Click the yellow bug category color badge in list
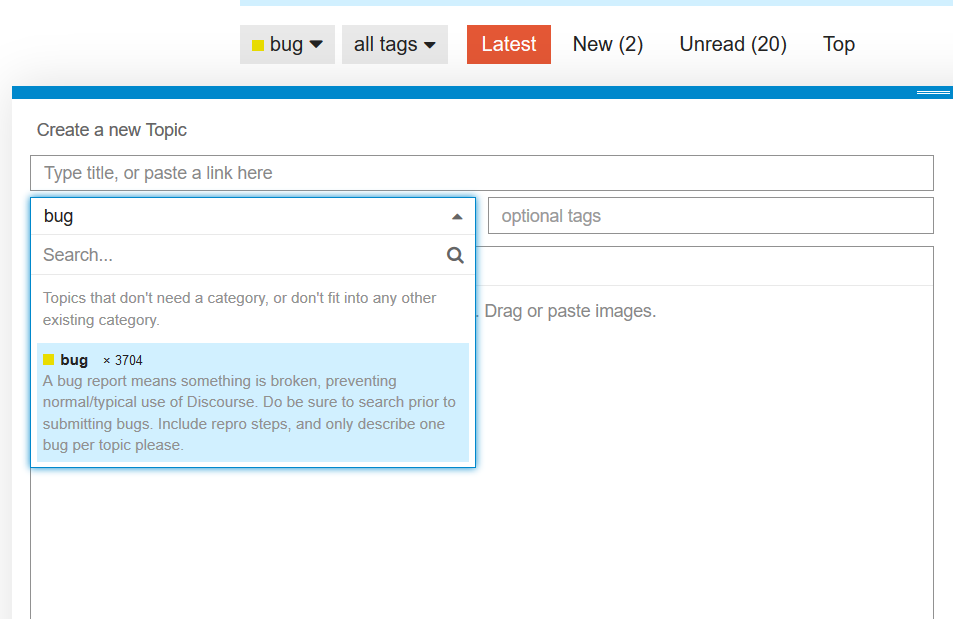 (49, 360)
